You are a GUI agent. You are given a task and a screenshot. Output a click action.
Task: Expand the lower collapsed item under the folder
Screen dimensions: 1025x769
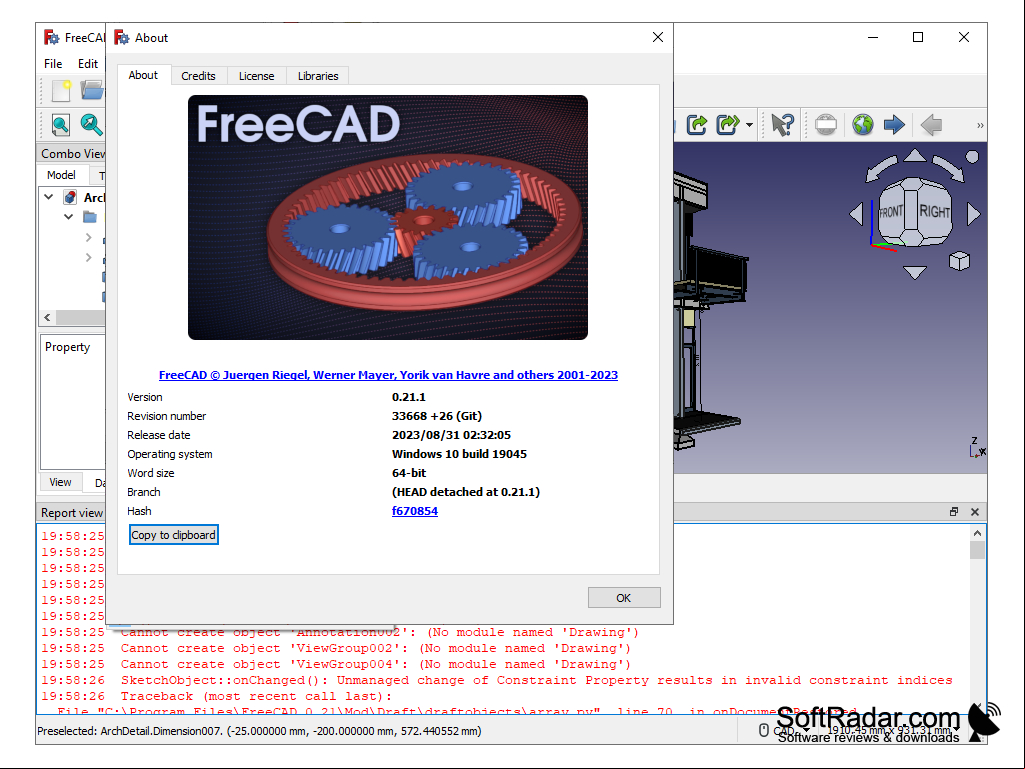point(88,258)
